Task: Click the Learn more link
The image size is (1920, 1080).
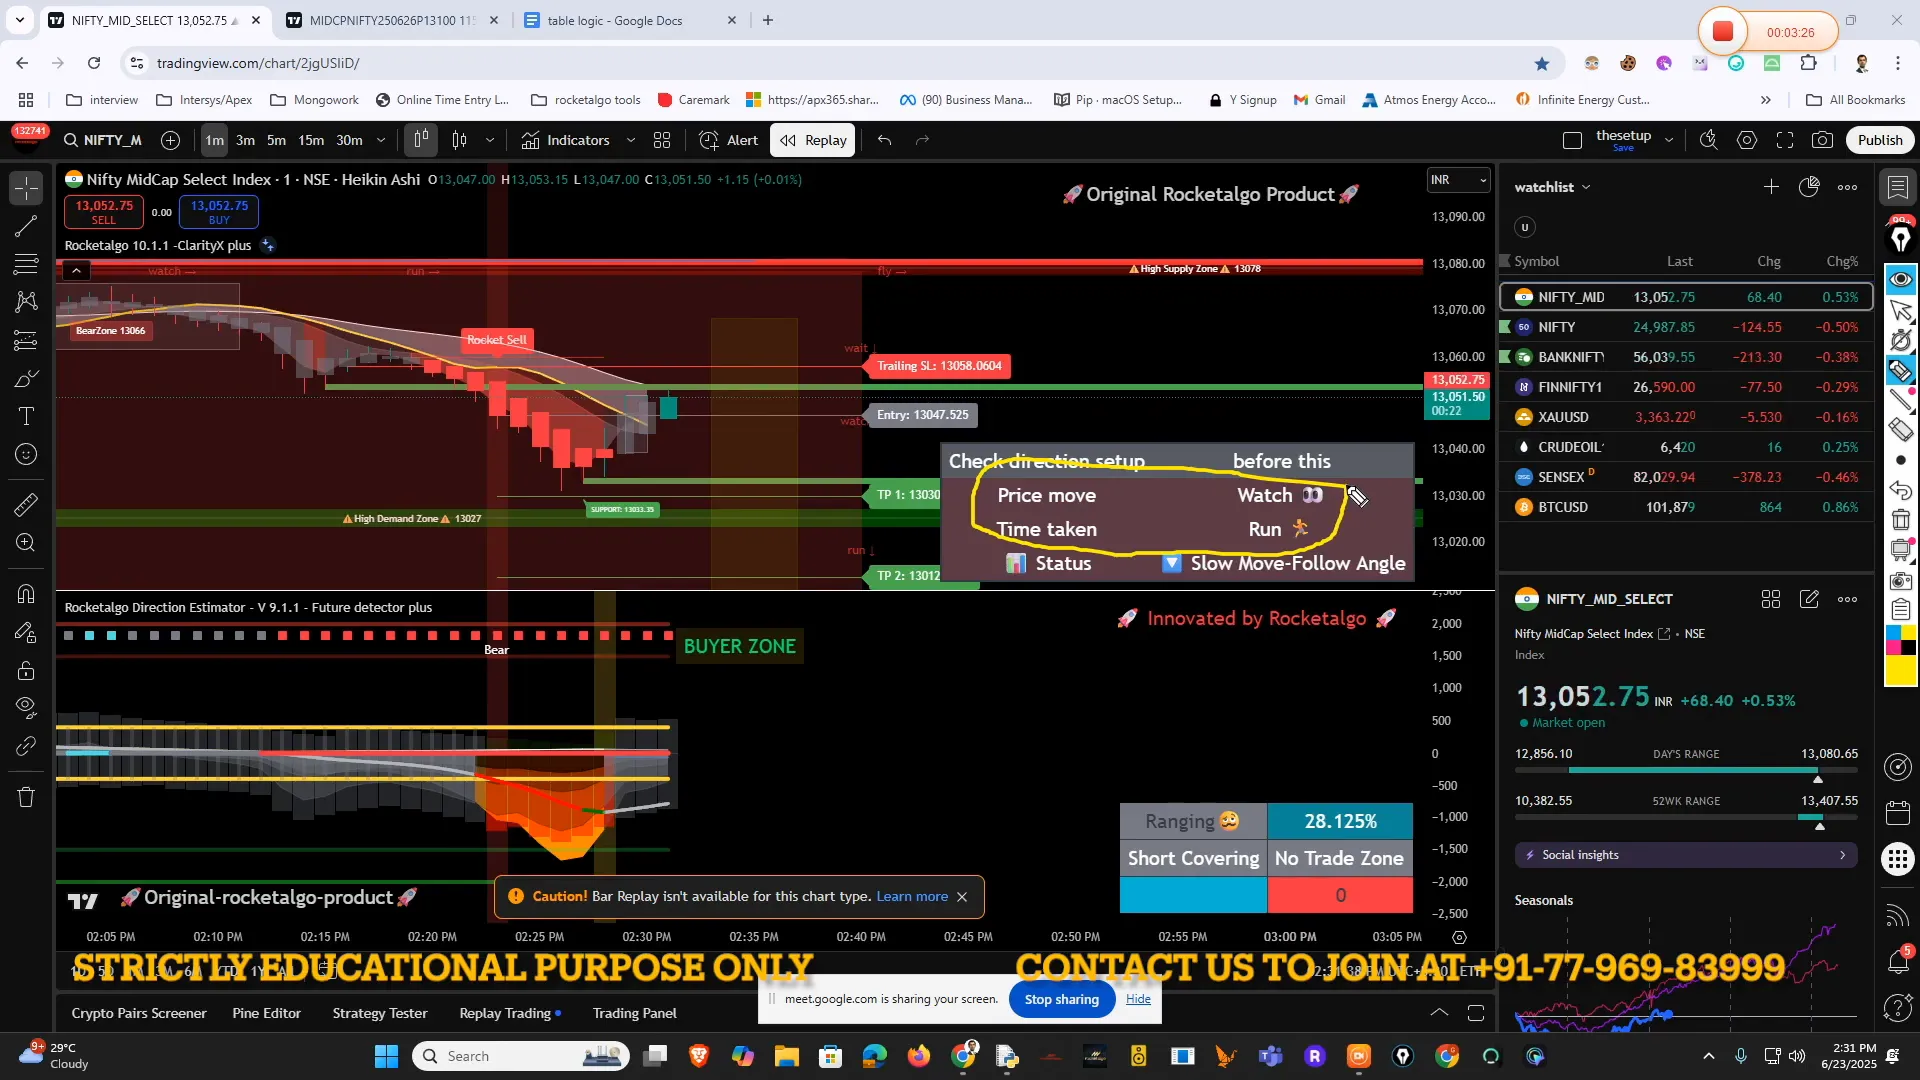Action: tap(912, 896)
